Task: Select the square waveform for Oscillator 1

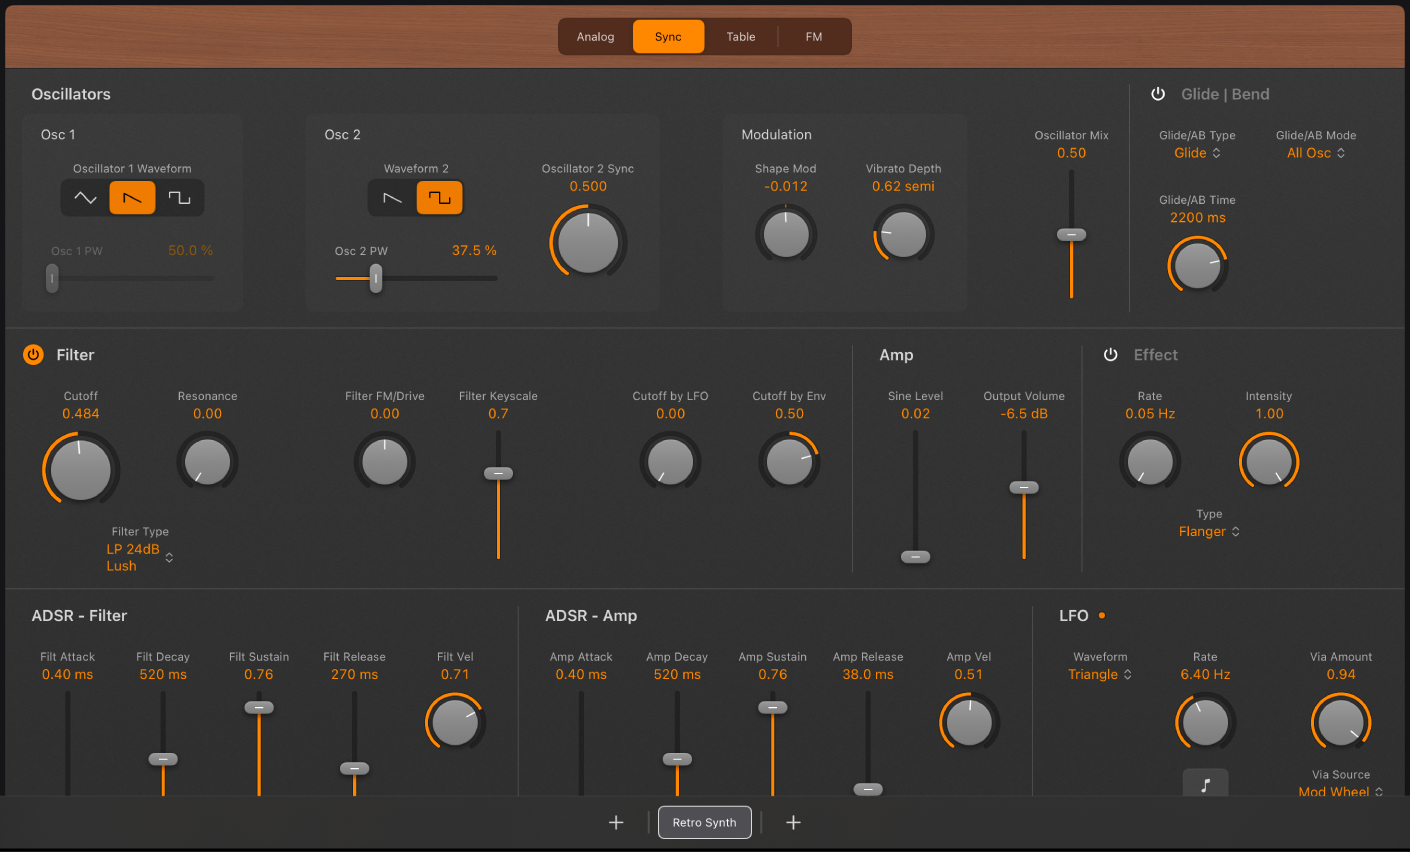Action: (181, 197)
